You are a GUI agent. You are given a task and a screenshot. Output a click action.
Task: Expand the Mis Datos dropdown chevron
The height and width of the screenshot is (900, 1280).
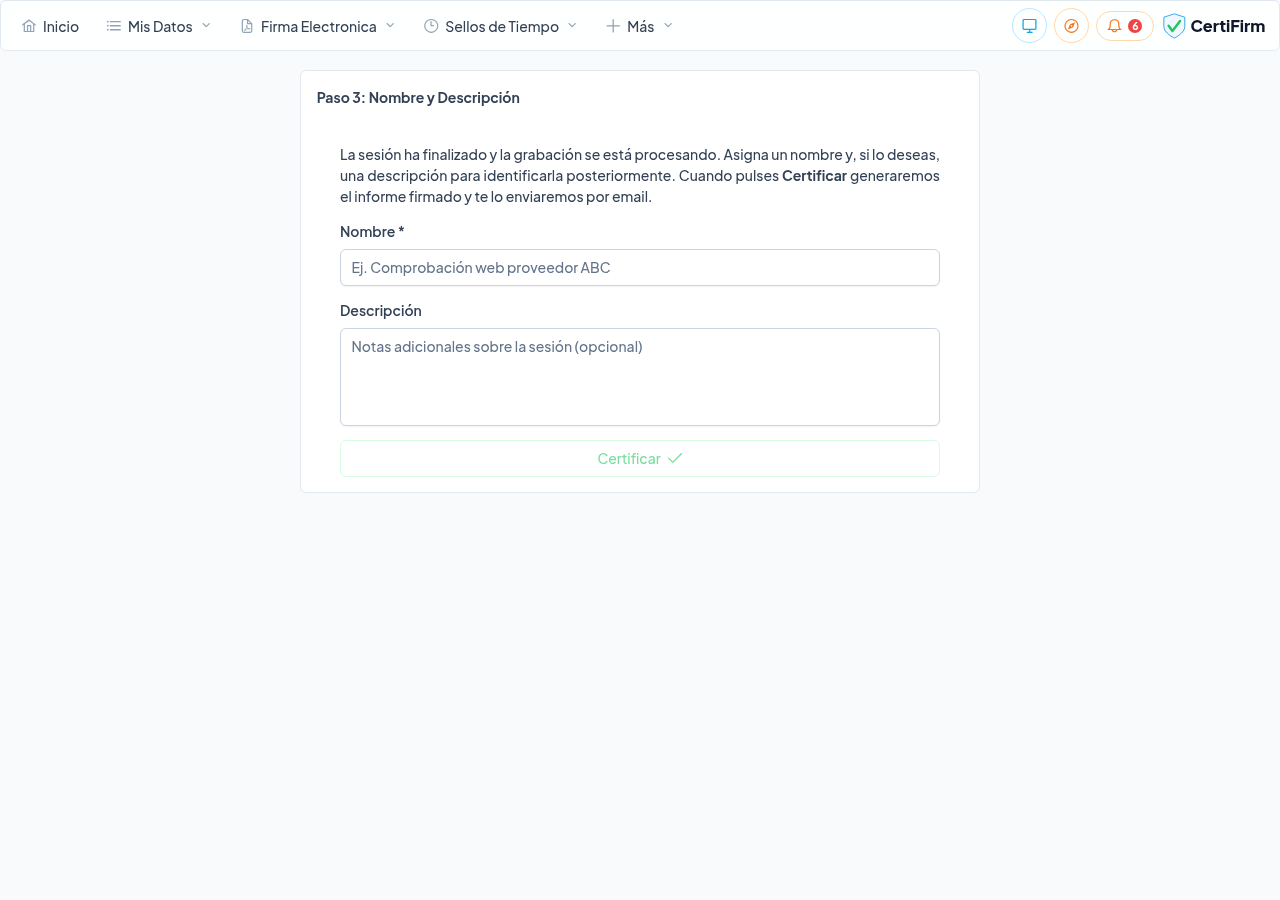pyautogui.click(x=206, y=26)
